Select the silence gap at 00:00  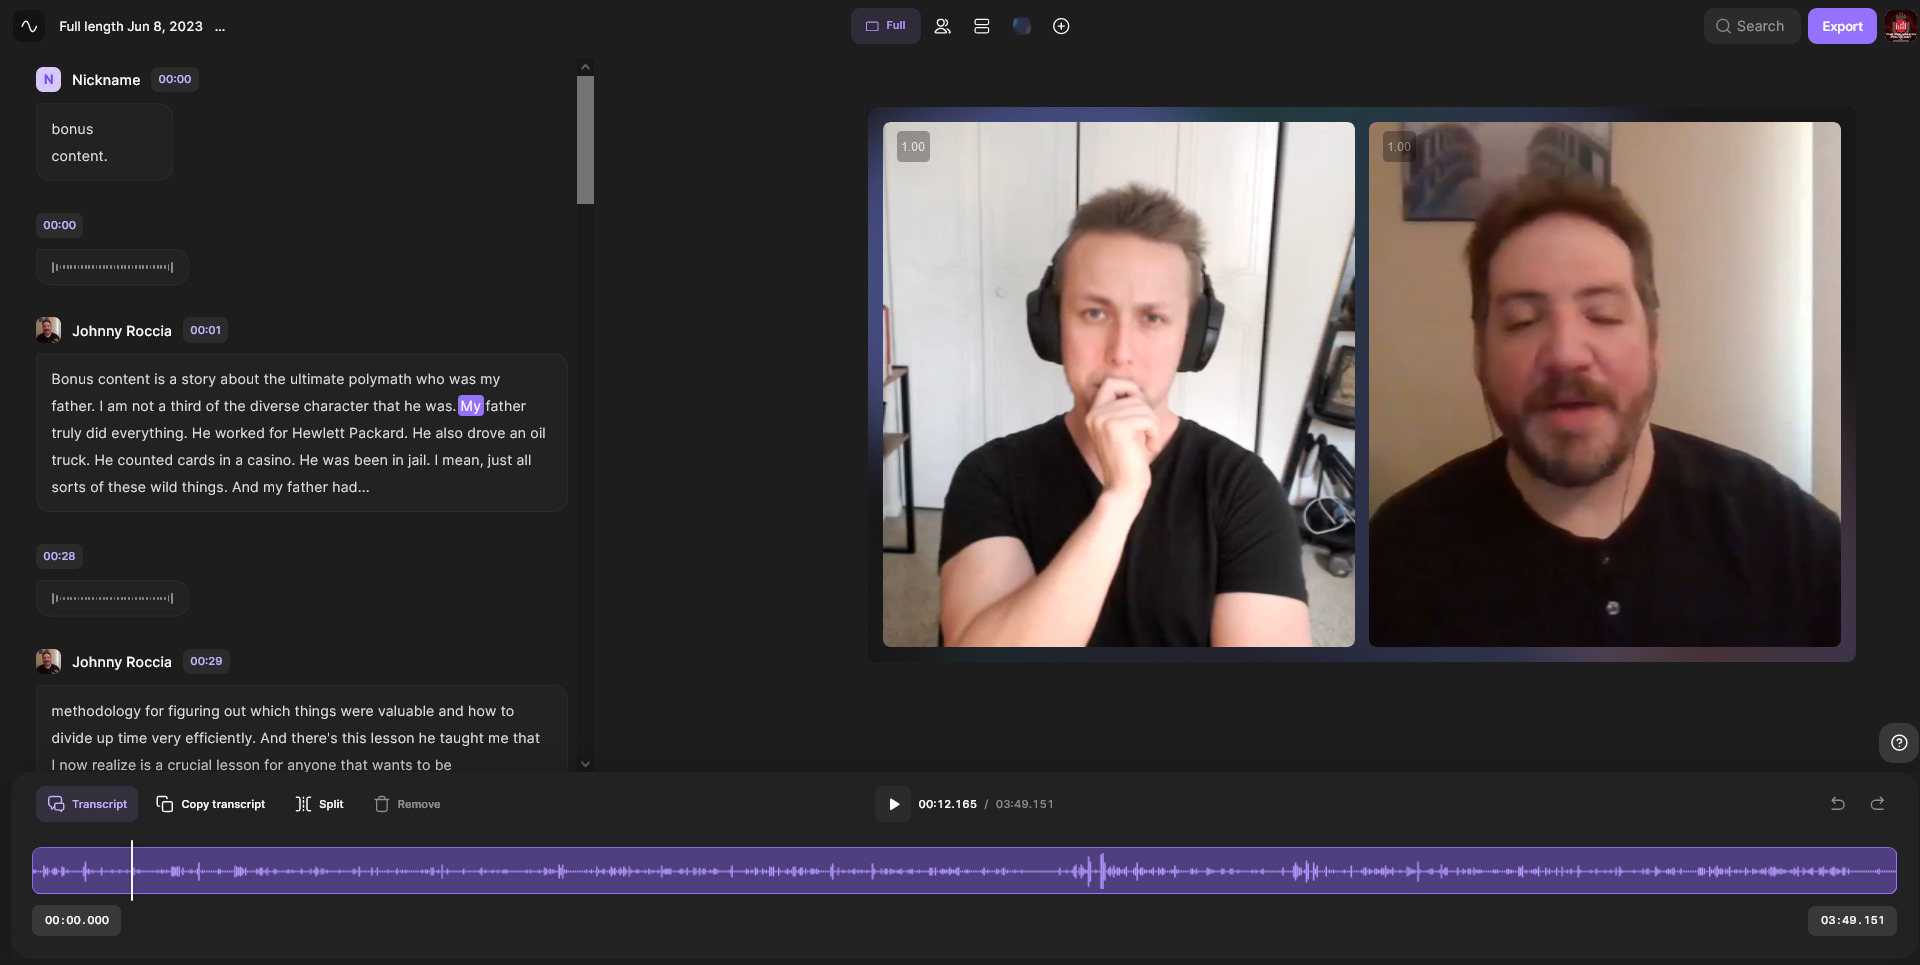(x=112, y=267)
